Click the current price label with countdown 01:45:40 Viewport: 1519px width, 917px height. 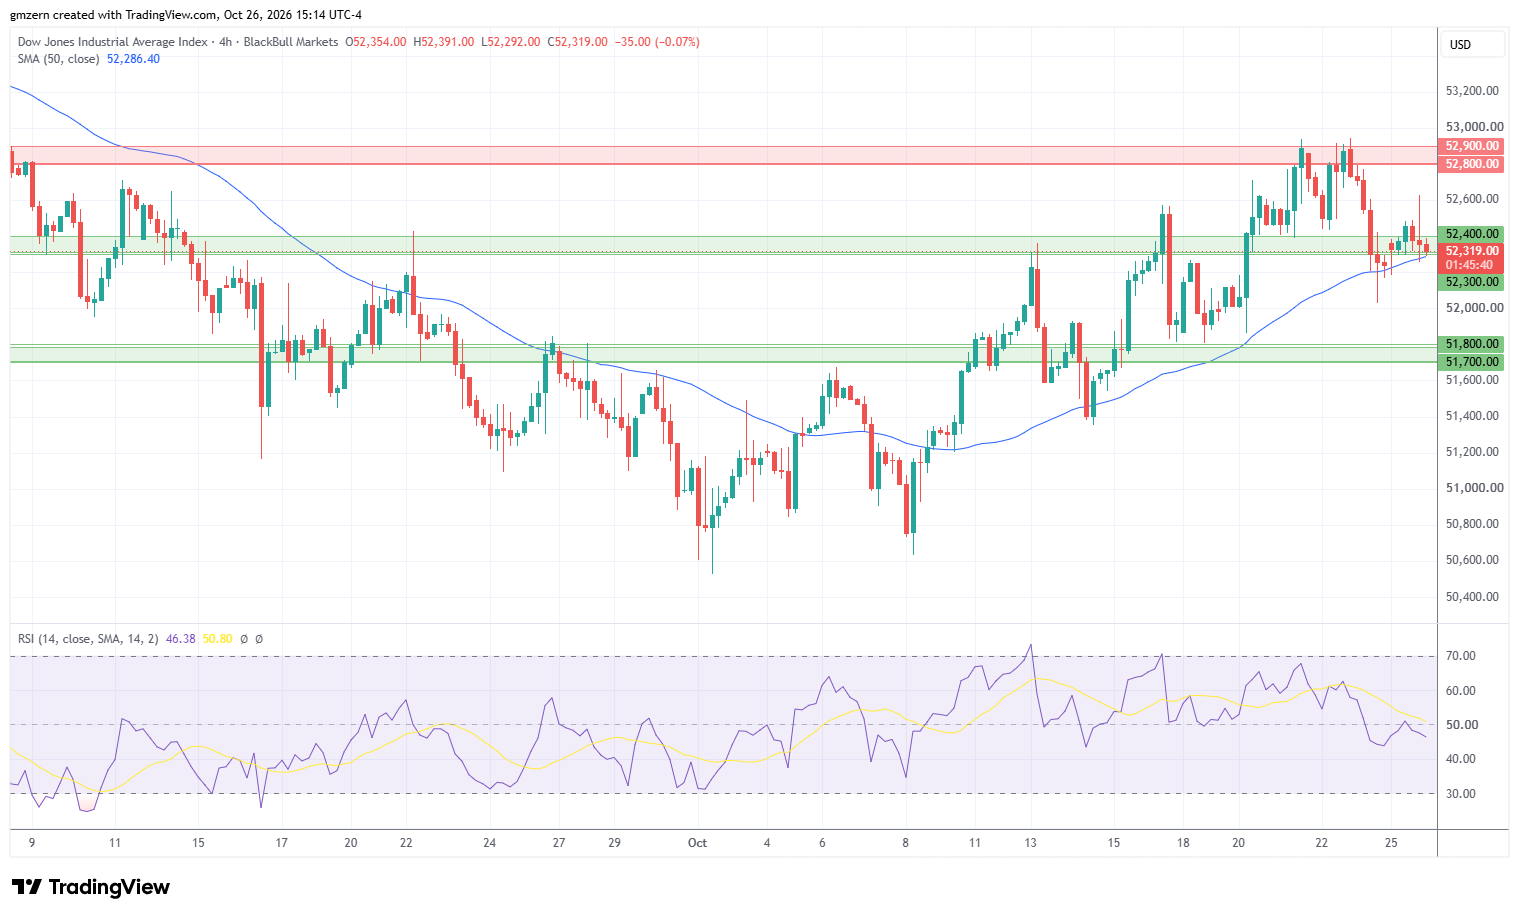click(1472, 258)
